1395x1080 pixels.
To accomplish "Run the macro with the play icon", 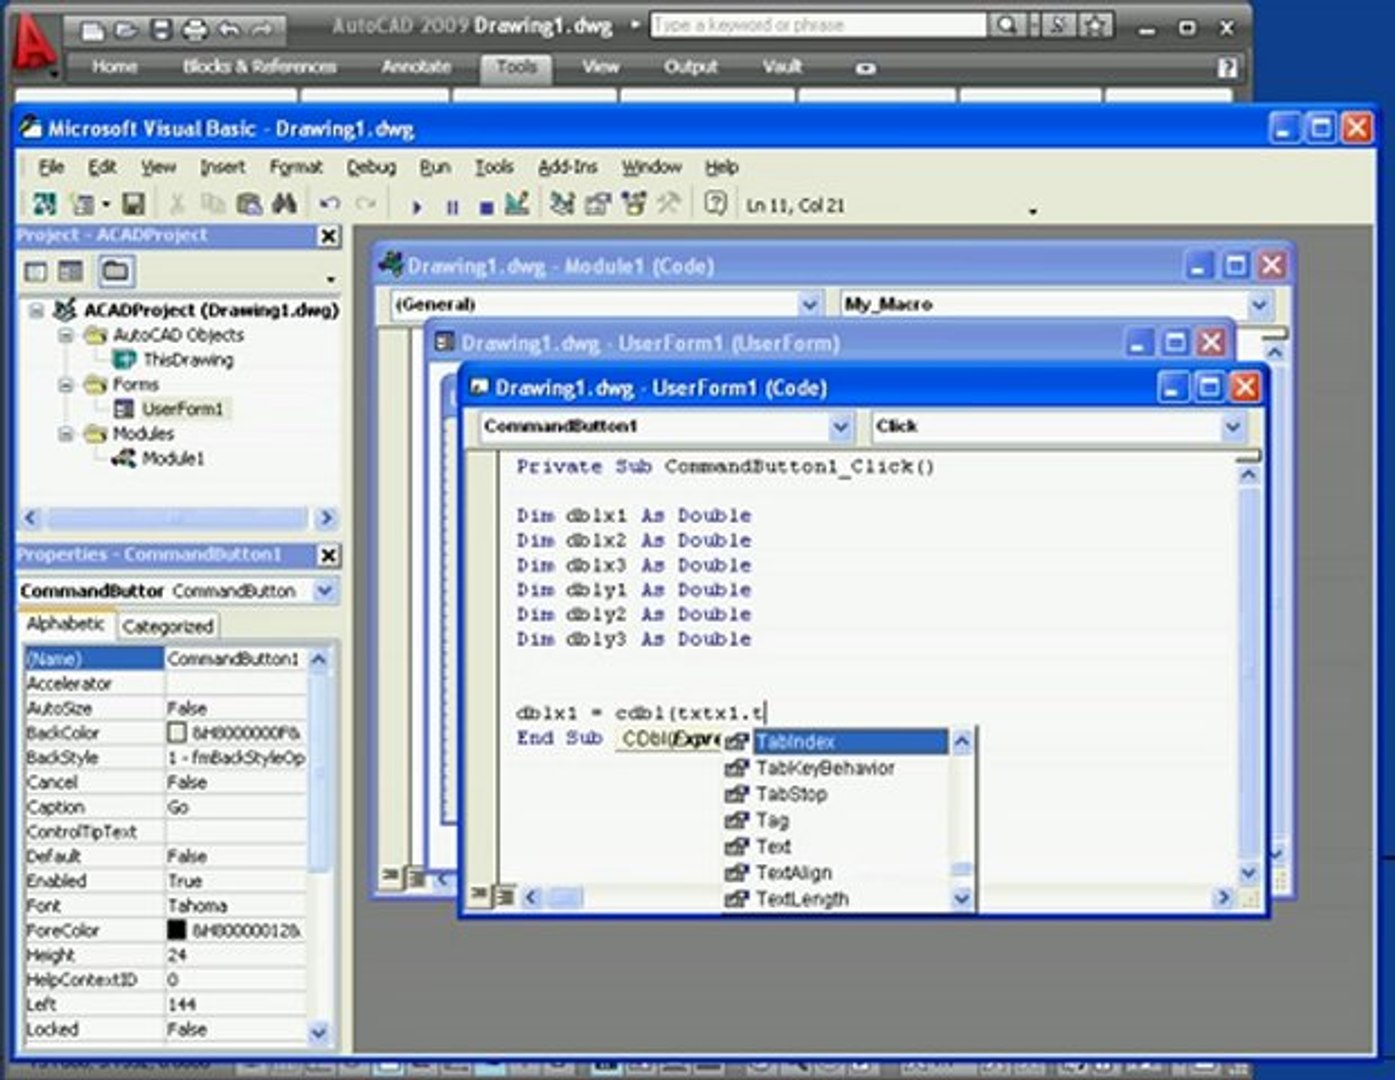I will [416, 207].
